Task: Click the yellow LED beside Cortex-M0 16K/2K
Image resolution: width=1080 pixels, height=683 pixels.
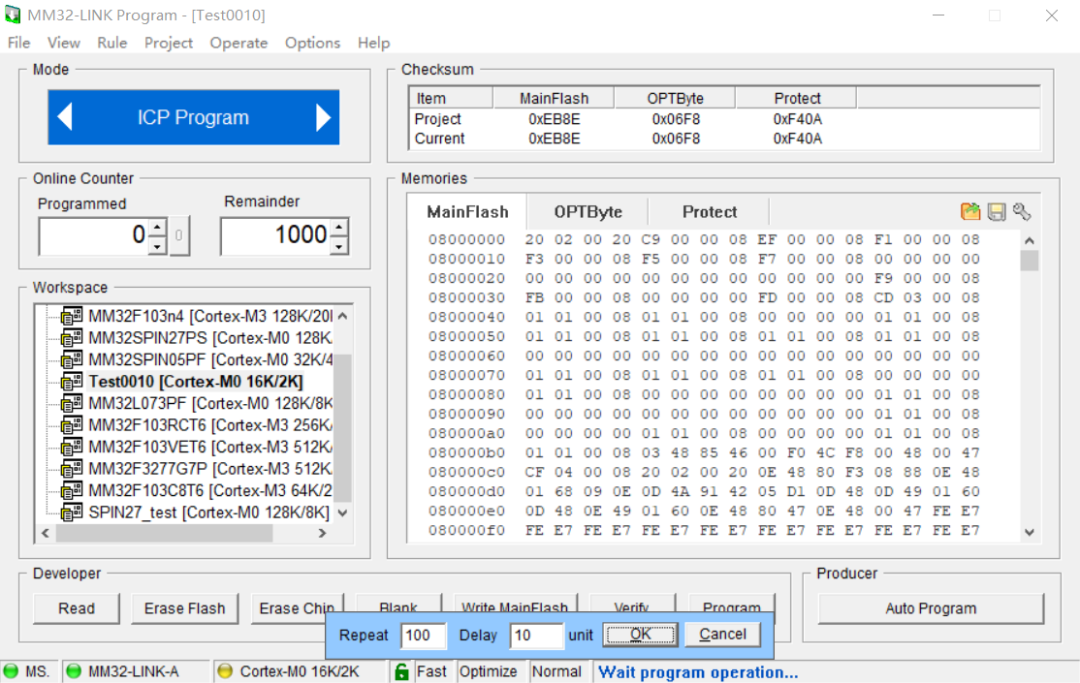Action: 225,671
